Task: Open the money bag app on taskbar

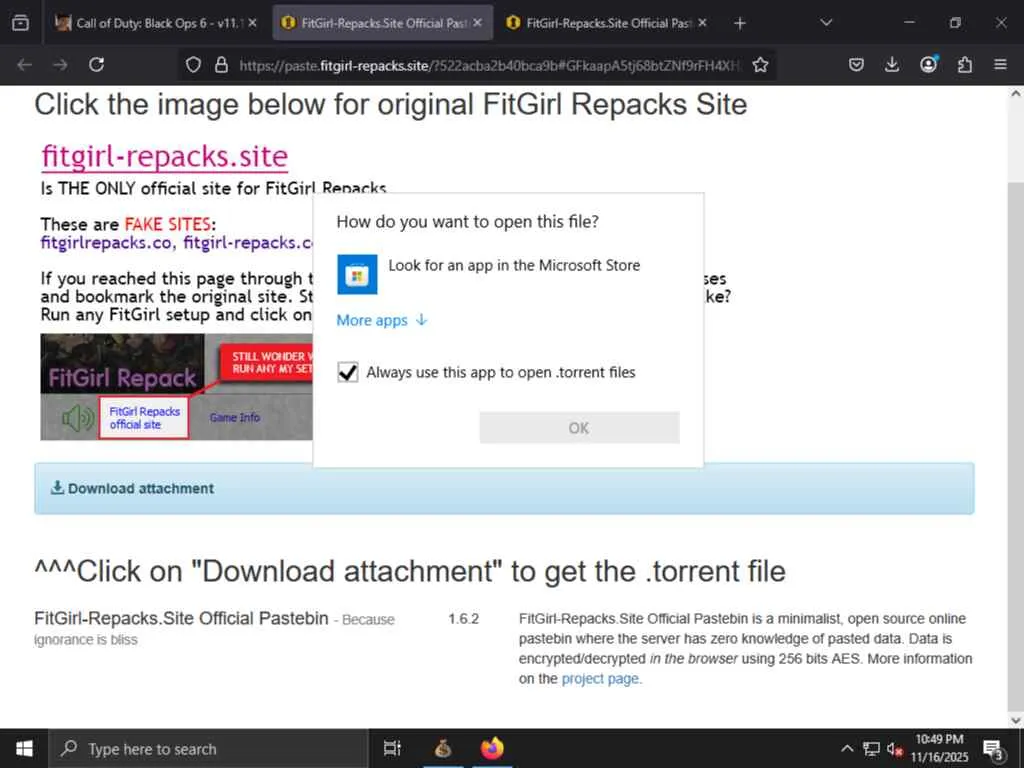Action: click(x=443, y=748)
